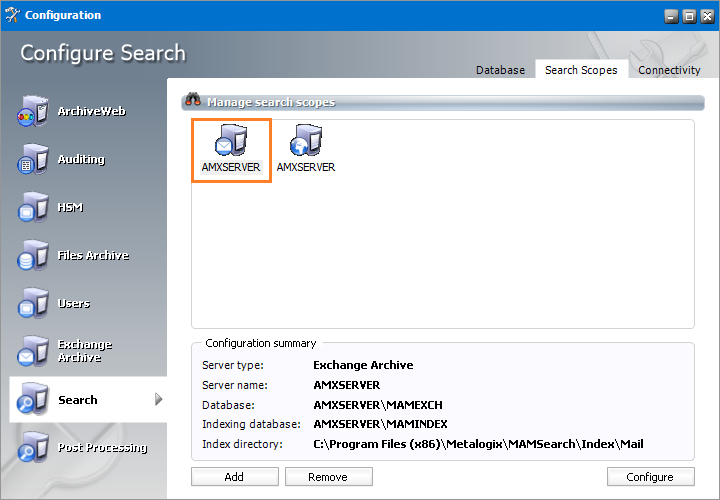
Task: Open the Post Processing icon
Action: click(33, 447)
